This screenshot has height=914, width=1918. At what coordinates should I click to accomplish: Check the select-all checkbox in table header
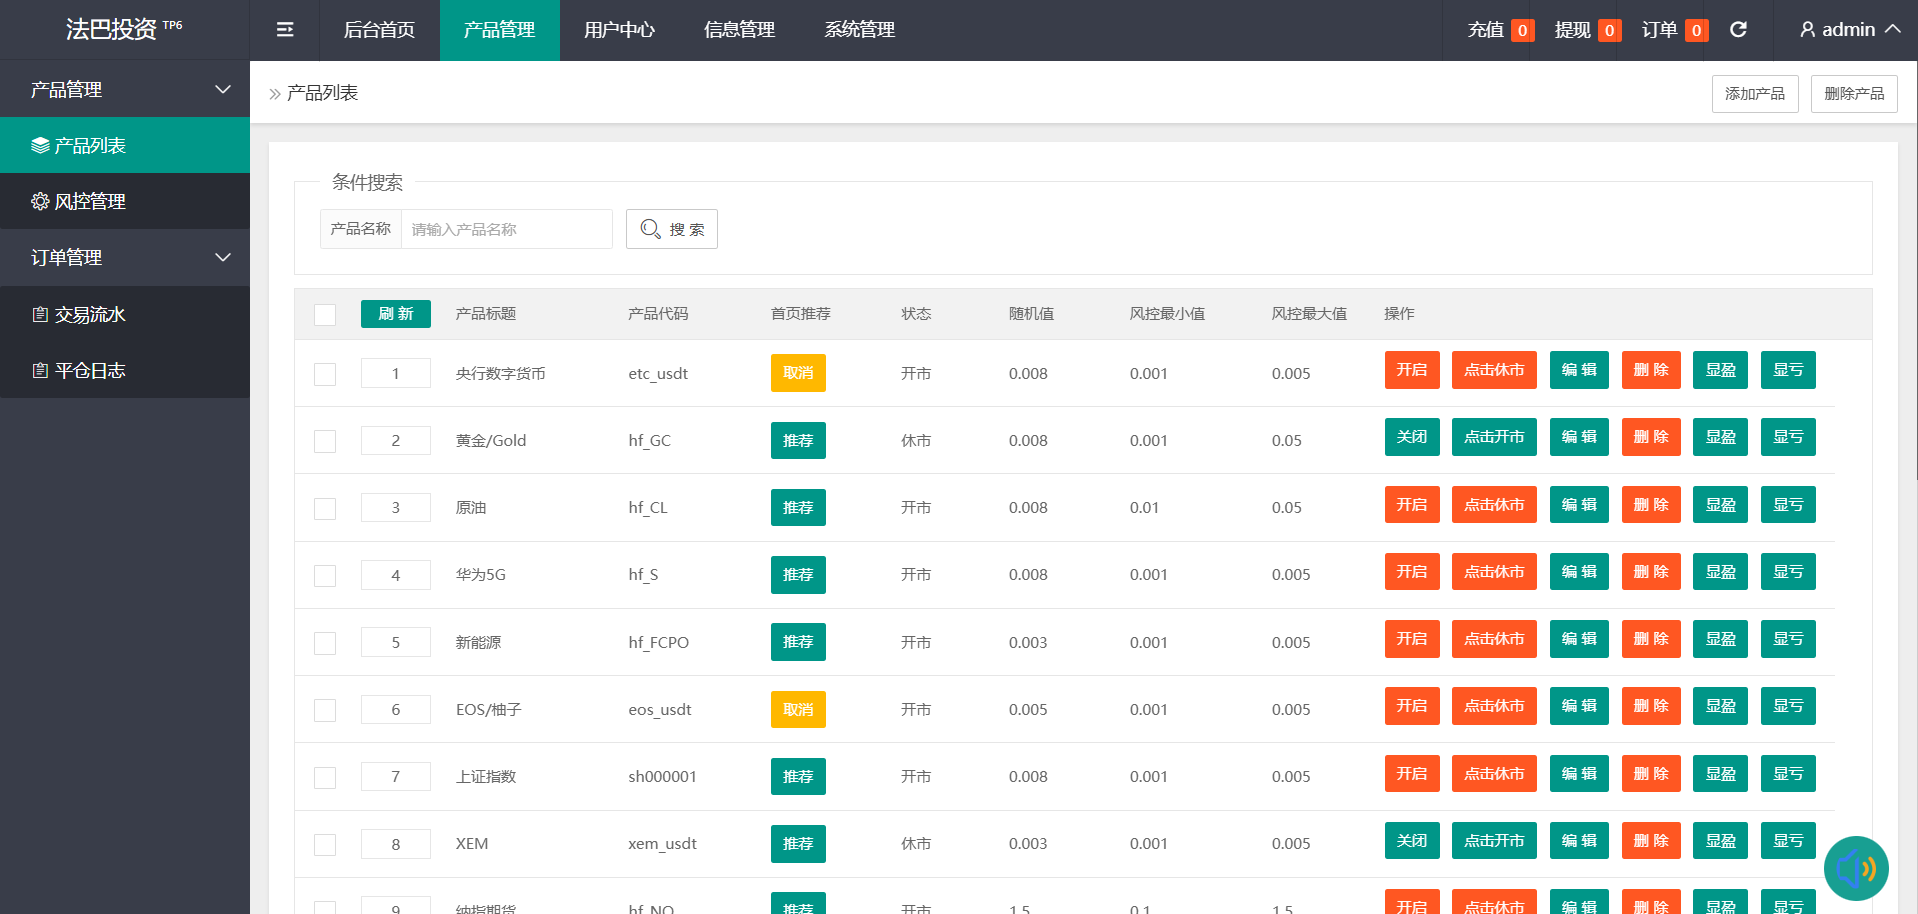[325, 315]
